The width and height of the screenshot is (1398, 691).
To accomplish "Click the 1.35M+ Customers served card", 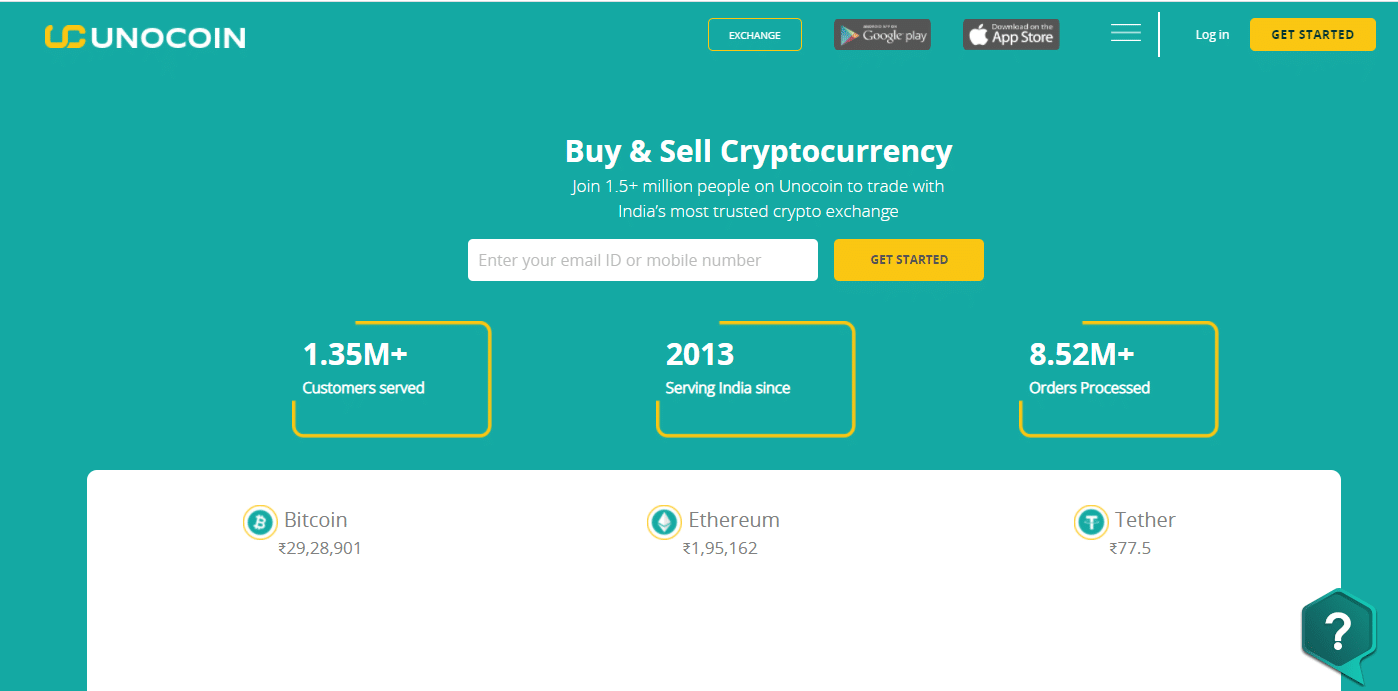I will point(390,378).
